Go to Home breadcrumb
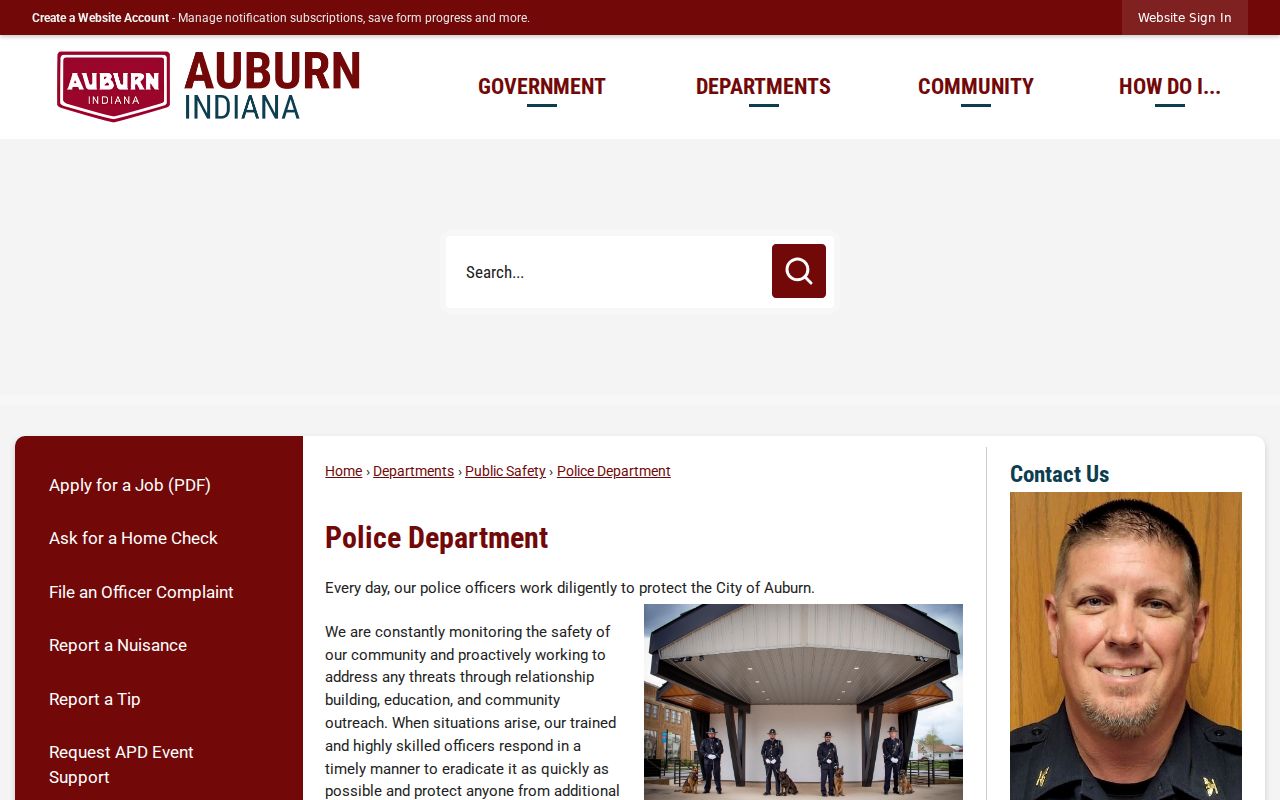 [x=343, y=471]
